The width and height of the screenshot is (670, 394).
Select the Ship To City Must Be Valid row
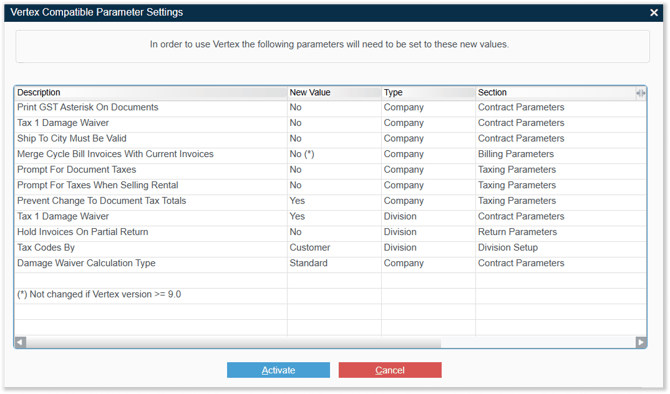tap(330, 138)
